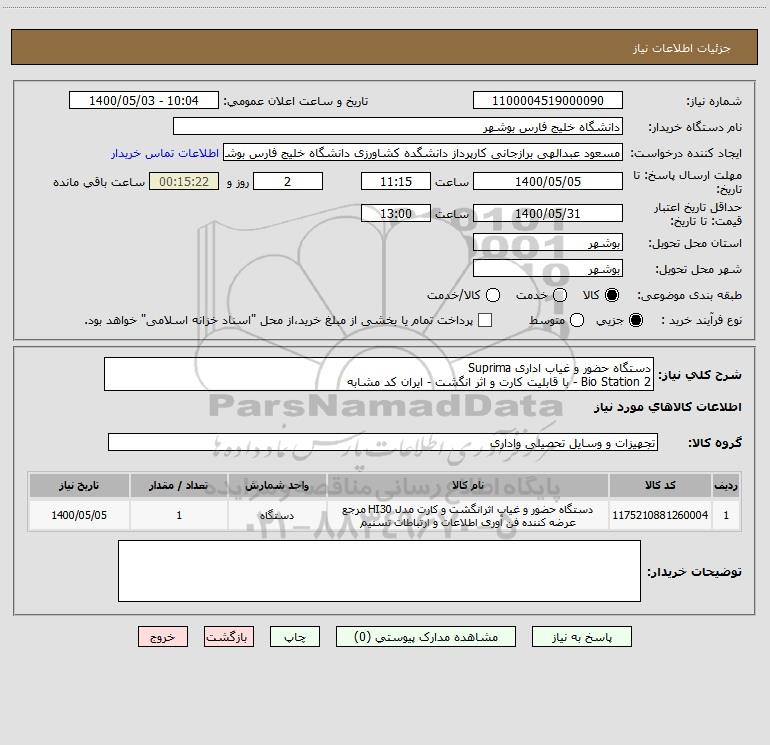The width and height of the screenshot is (770, 745).
Task: Open the اطلاعات تماس خریدار link
Action: click(165, 153)
